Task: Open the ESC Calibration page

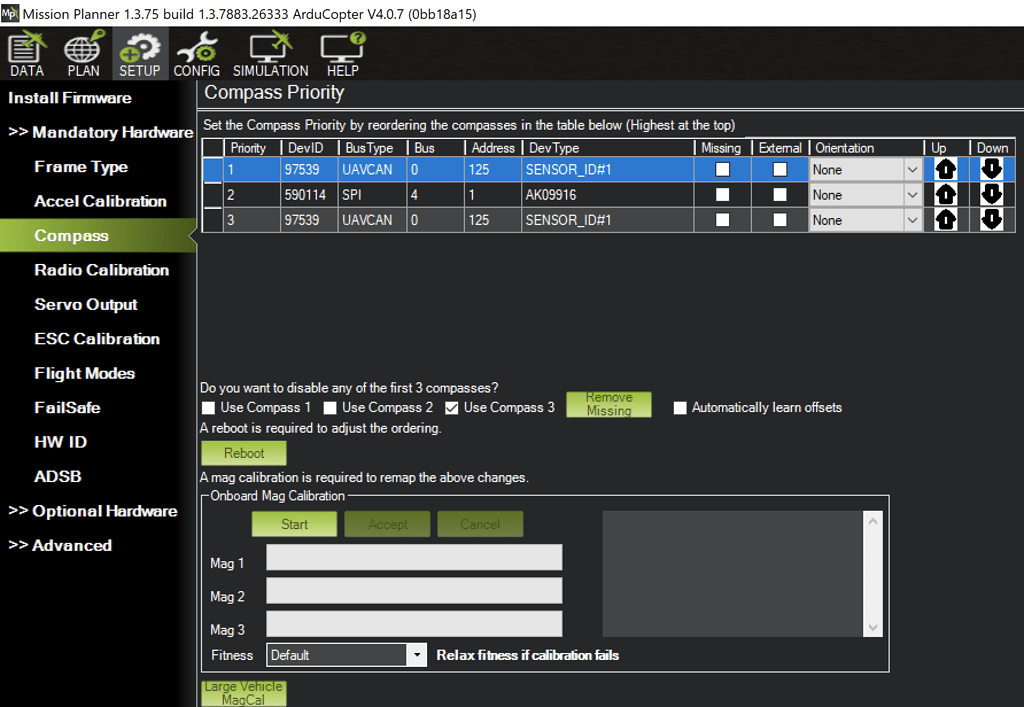Action: coord(95,339)
